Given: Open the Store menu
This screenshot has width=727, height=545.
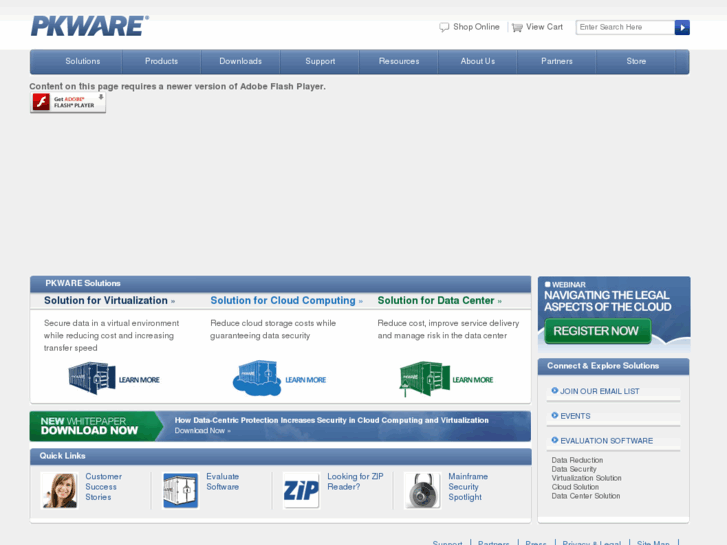Looking at the screenshot, I should pyautogui.click(x=636, y=61).
